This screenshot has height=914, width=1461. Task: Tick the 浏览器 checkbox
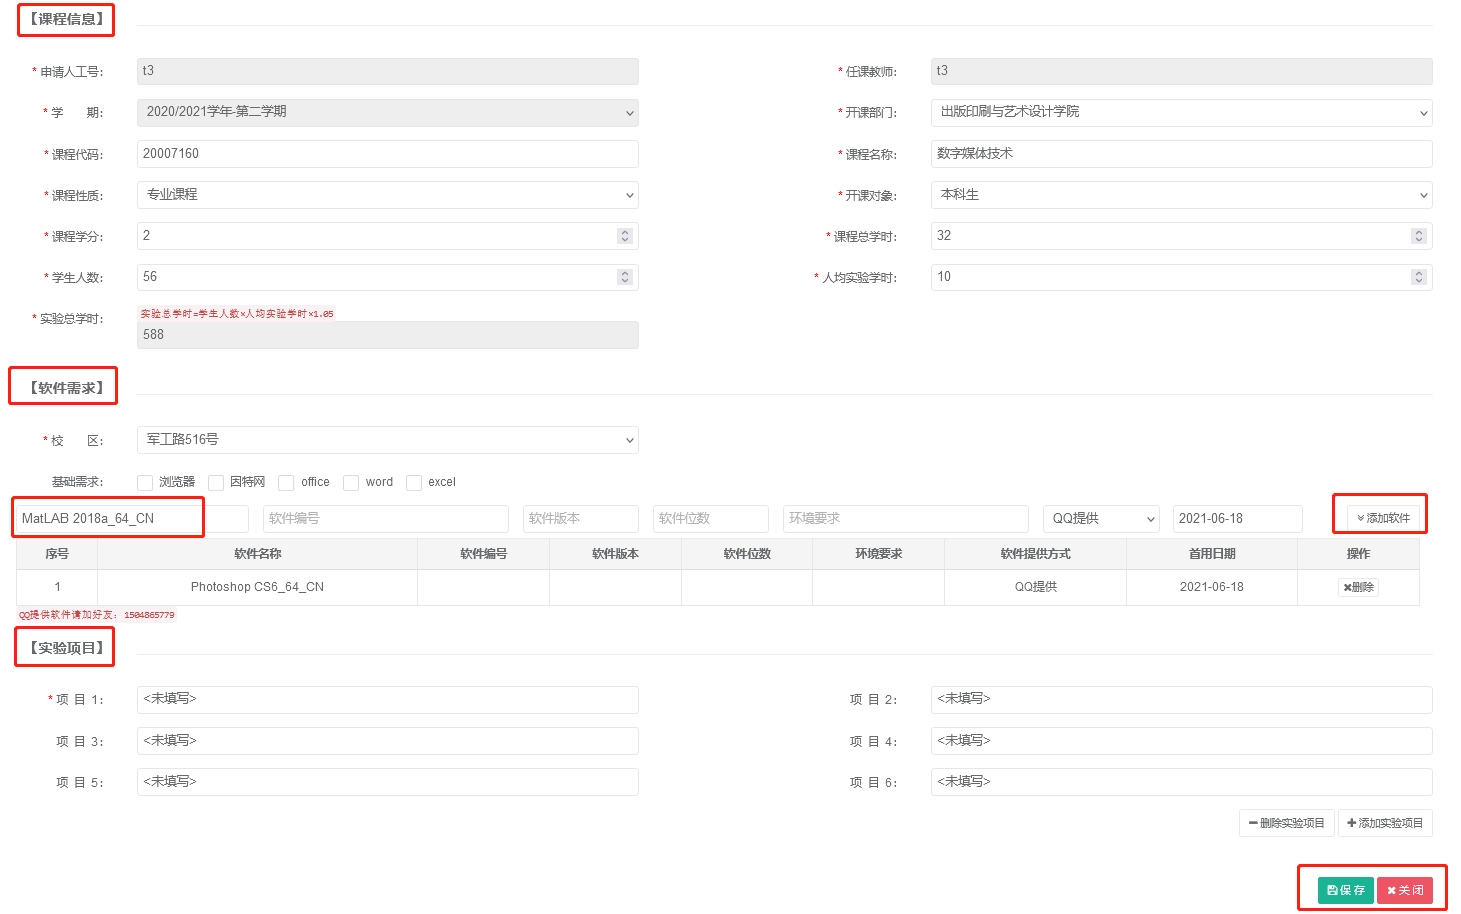[x=145, y=483]
